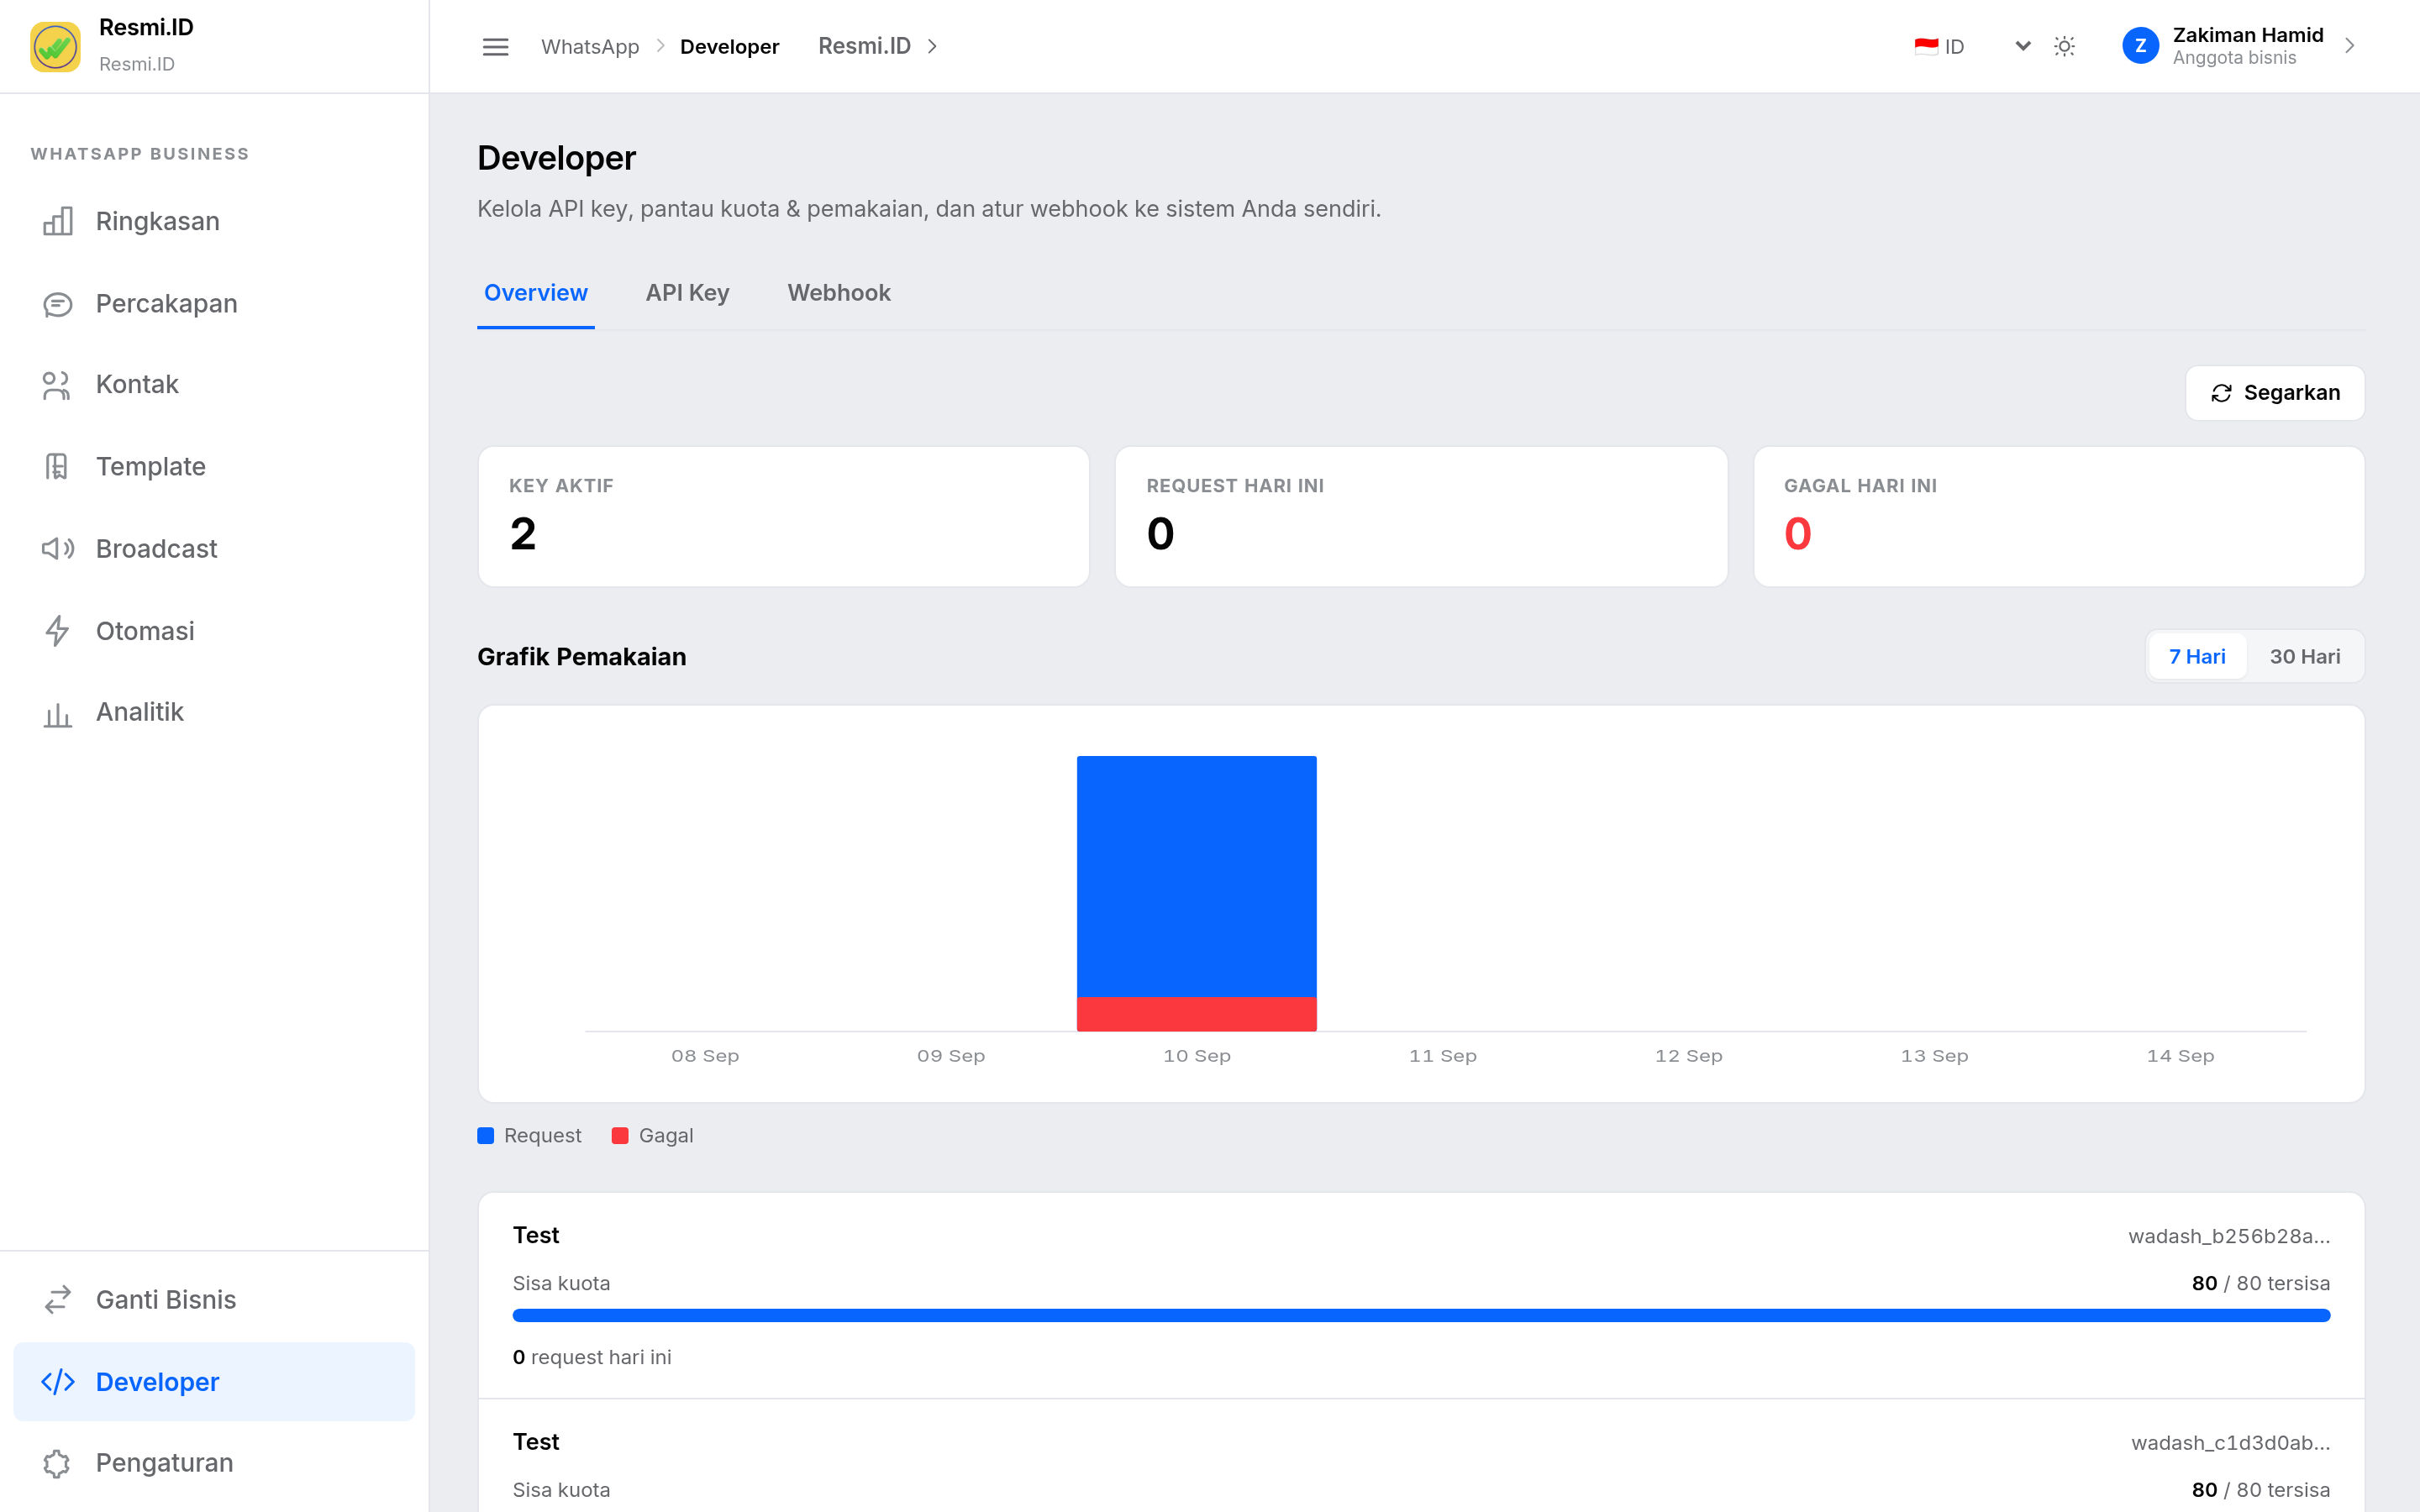Click the Broadcast megaphone icon

[58, 549]
